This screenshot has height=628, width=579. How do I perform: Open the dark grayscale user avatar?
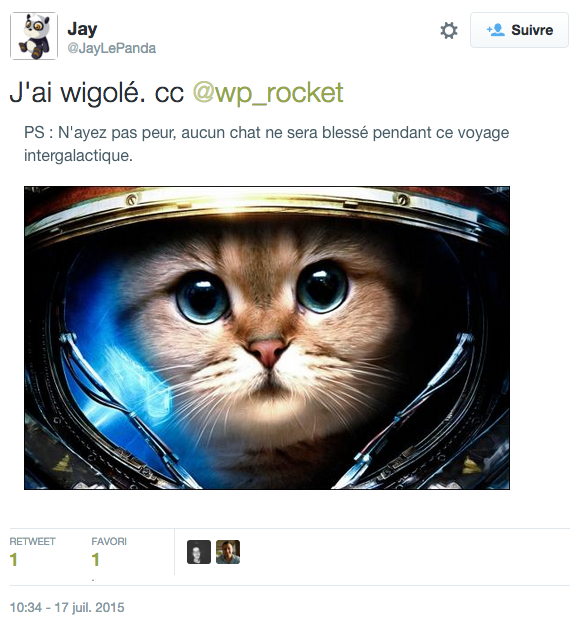coord(199,552)
